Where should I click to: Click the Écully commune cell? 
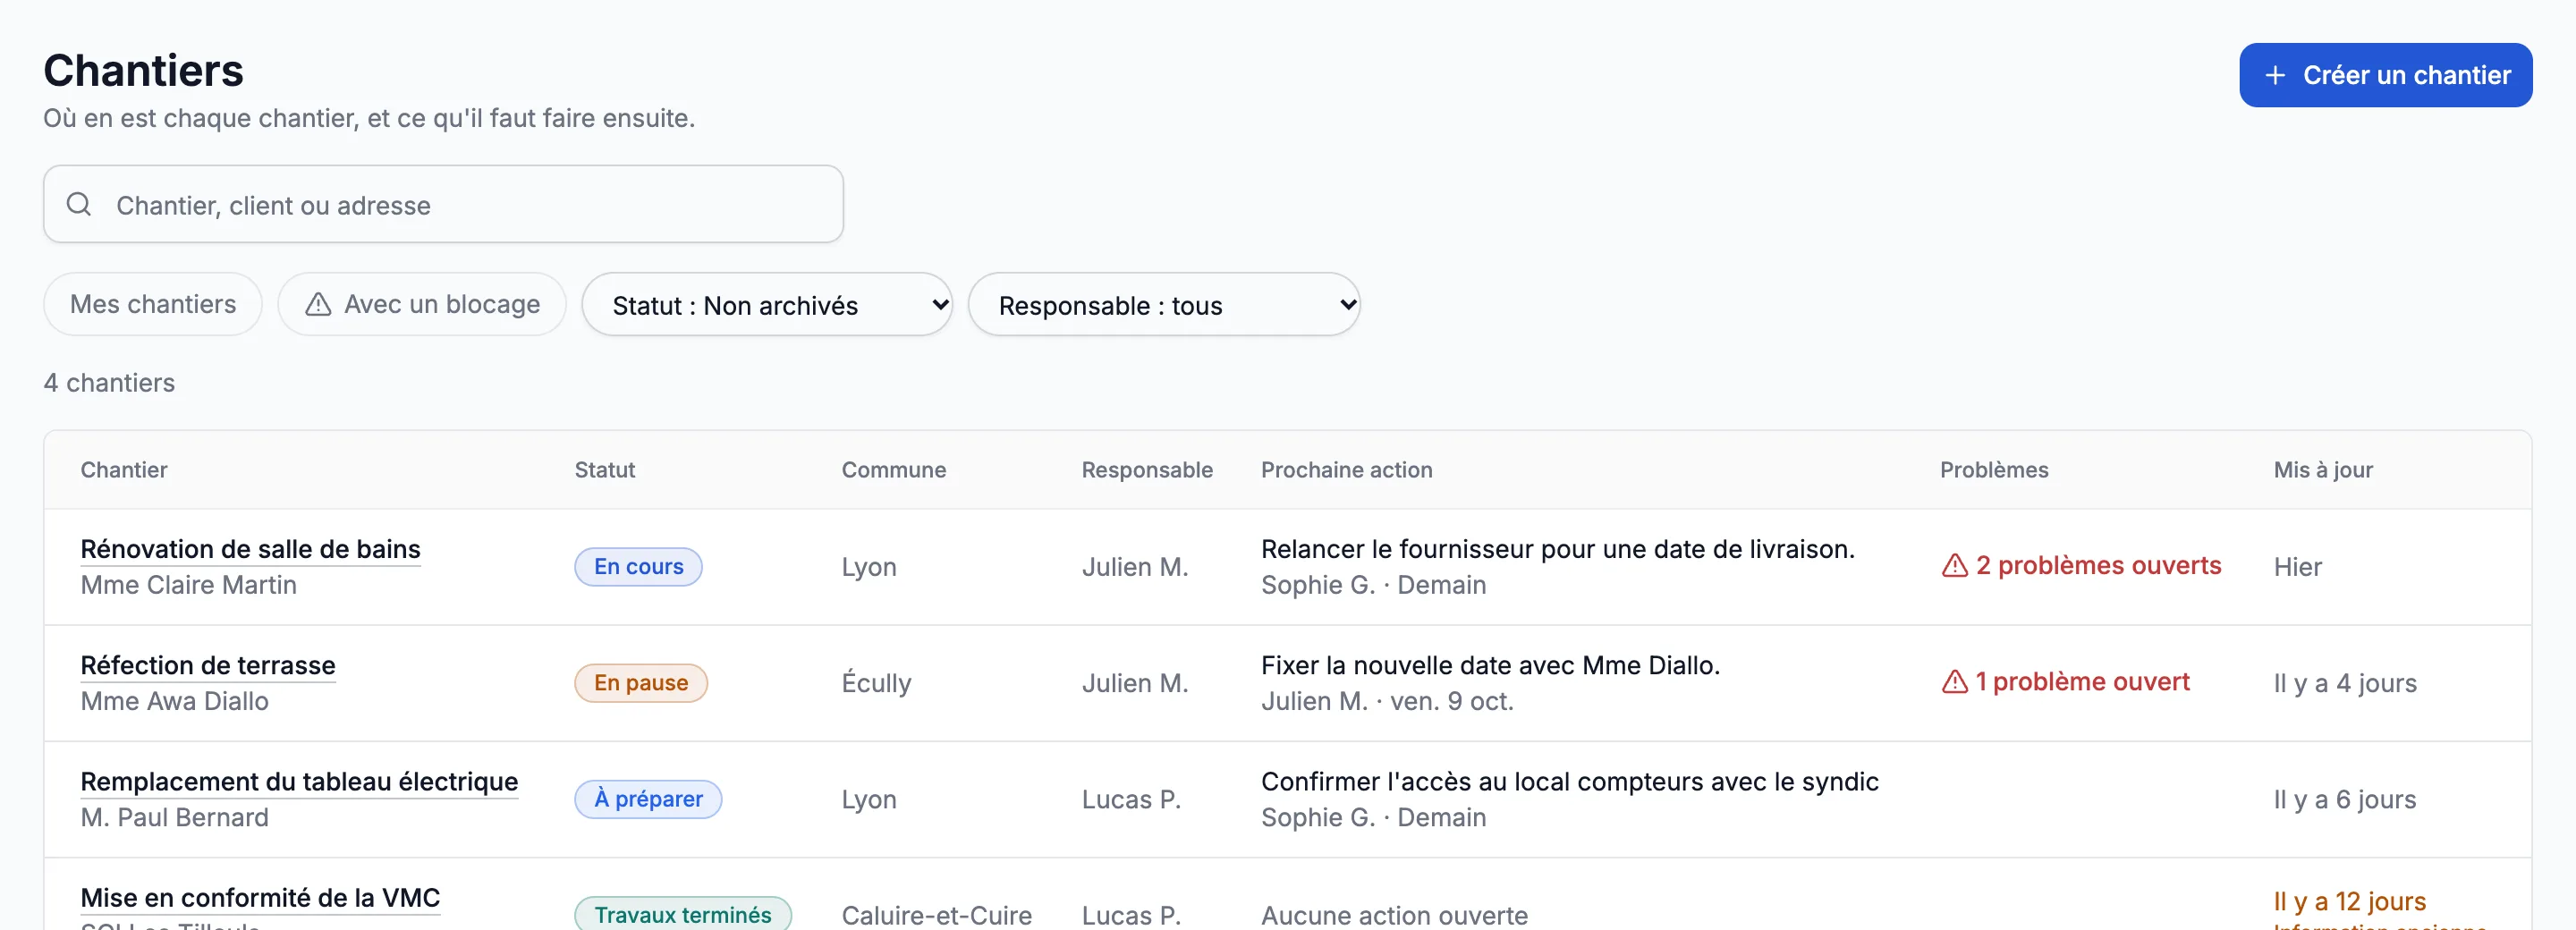point(877,683)
